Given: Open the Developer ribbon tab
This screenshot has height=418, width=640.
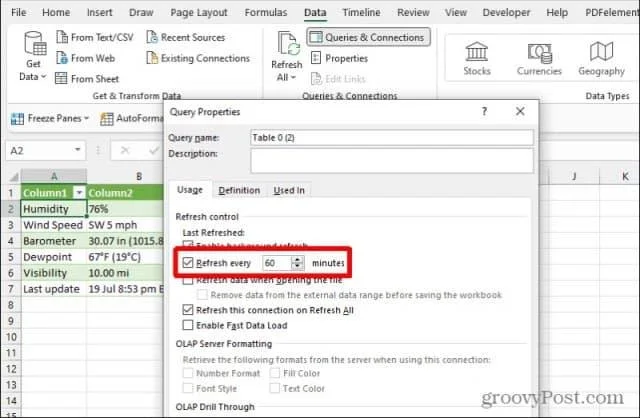Looking at the screenshot, I should 506,13.
